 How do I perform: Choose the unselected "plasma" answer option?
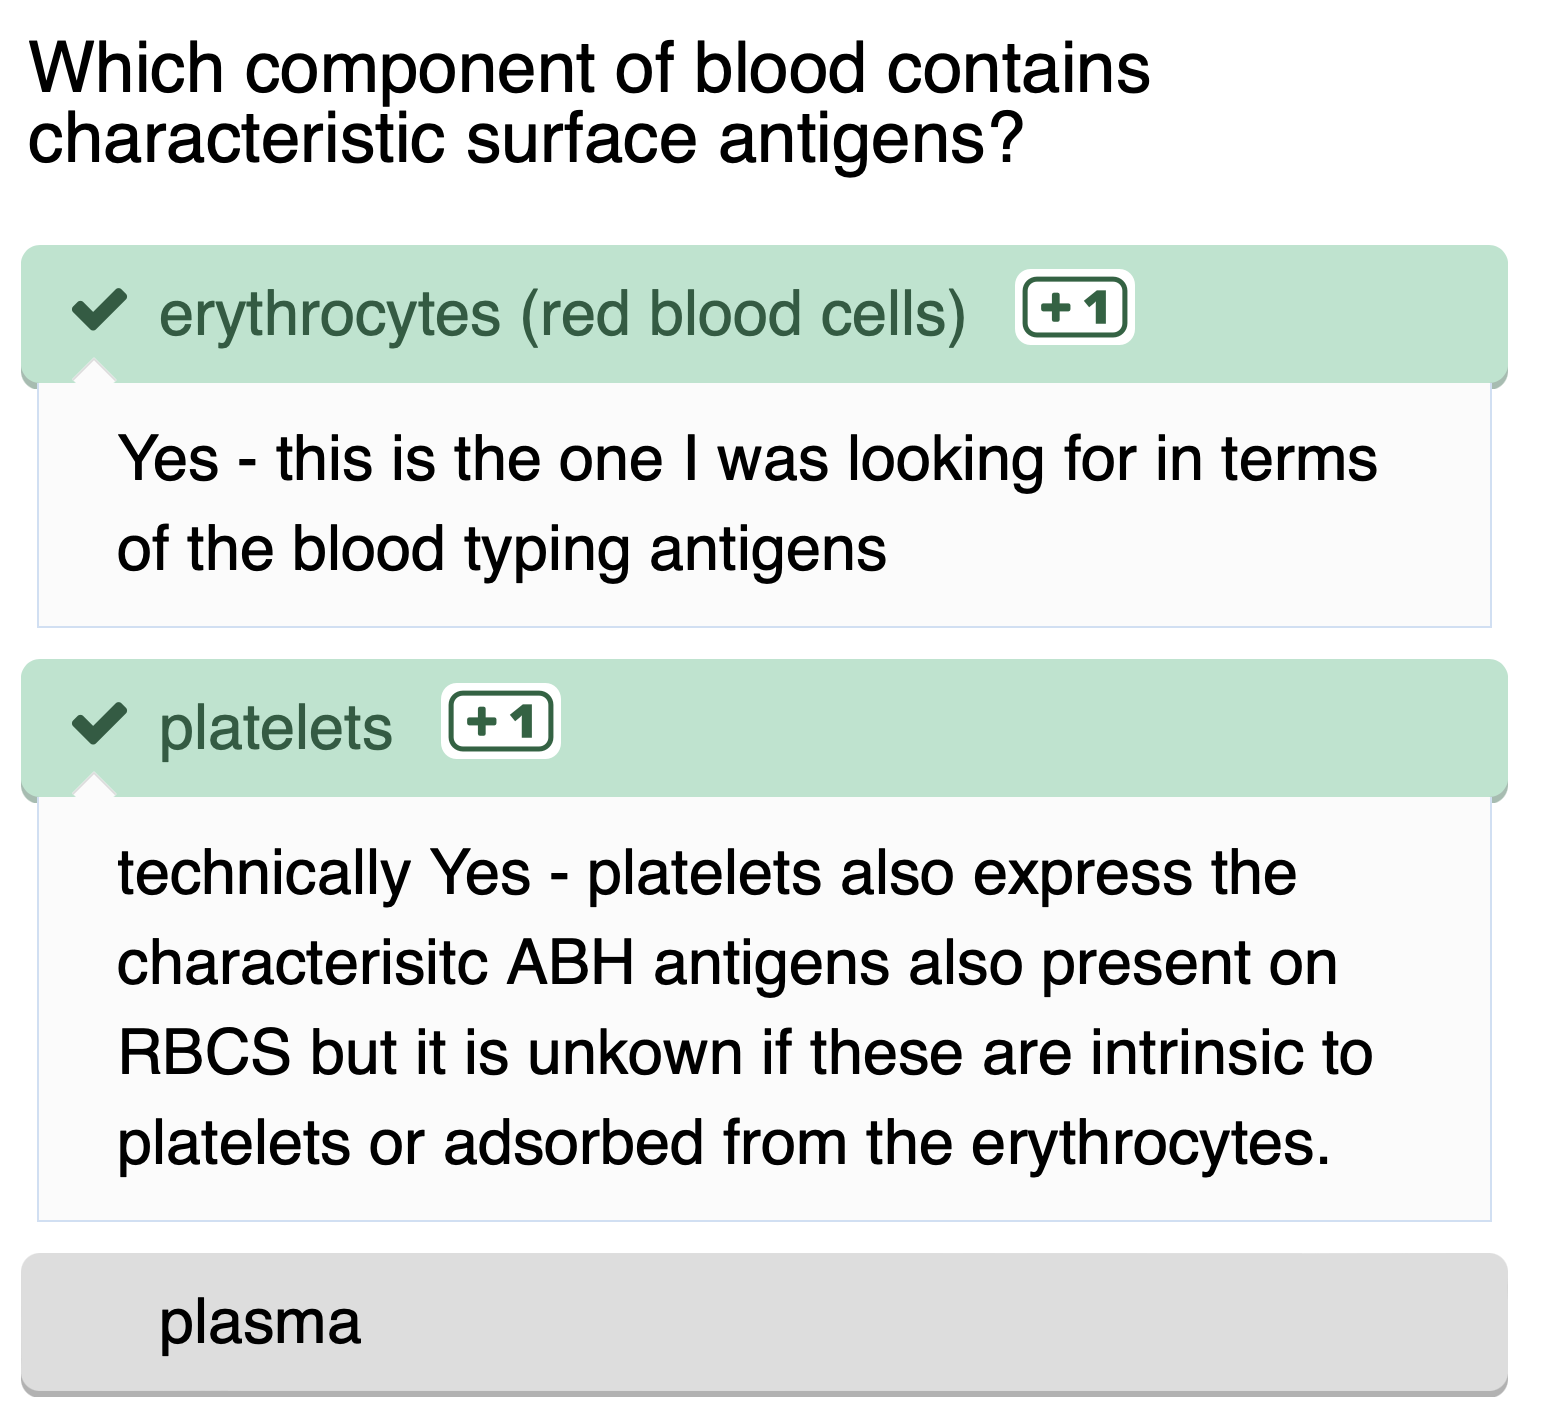click(260, 1322)
